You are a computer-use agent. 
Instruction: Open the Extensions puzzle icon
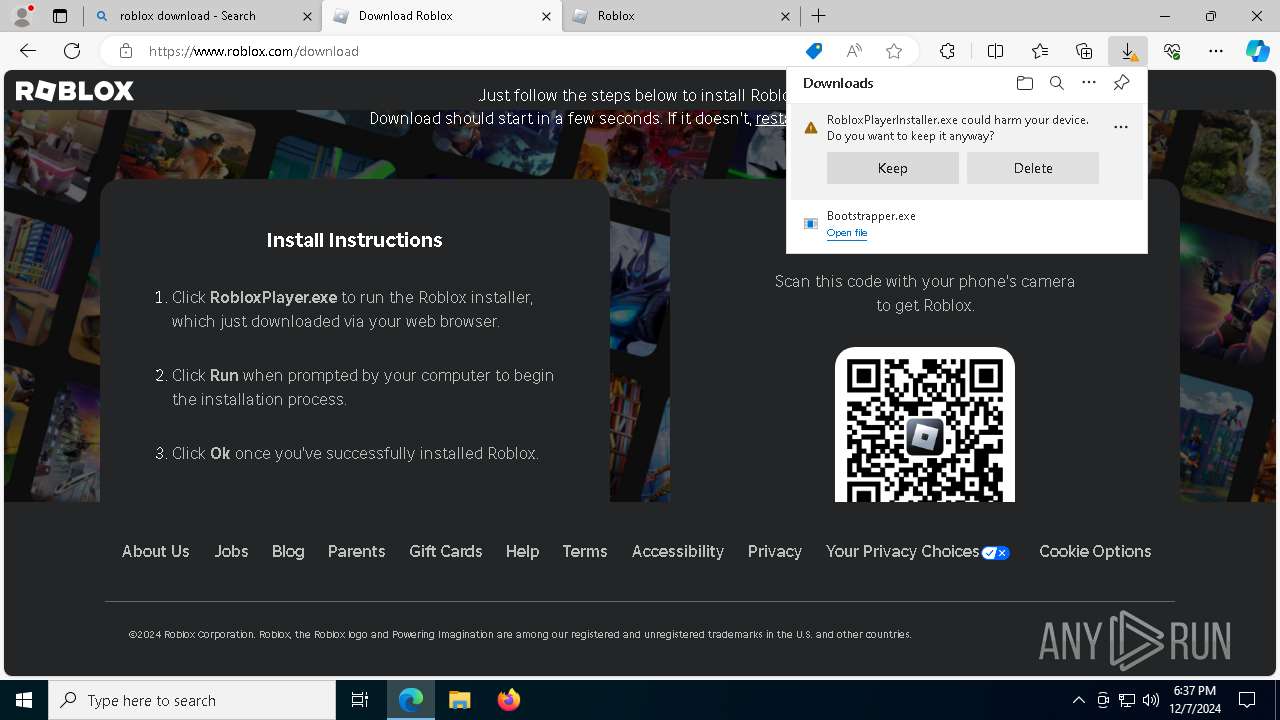(947, 51)
